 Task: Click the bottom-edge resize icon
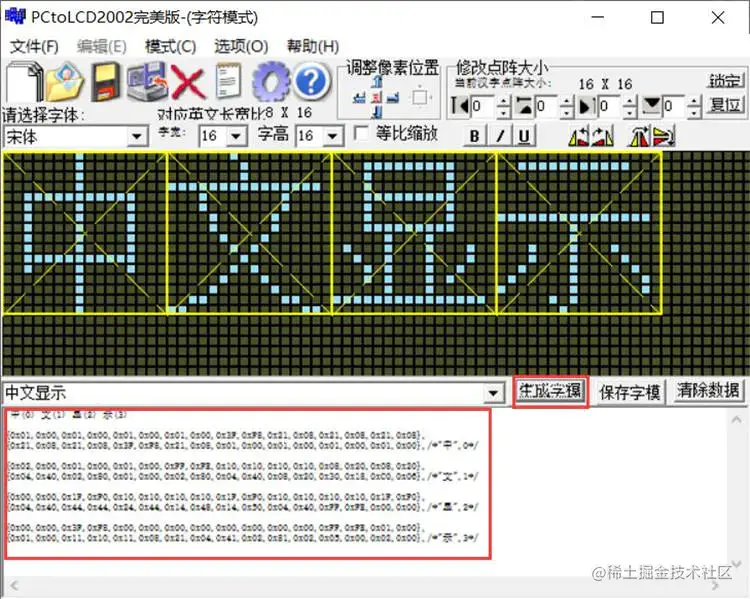651,106
